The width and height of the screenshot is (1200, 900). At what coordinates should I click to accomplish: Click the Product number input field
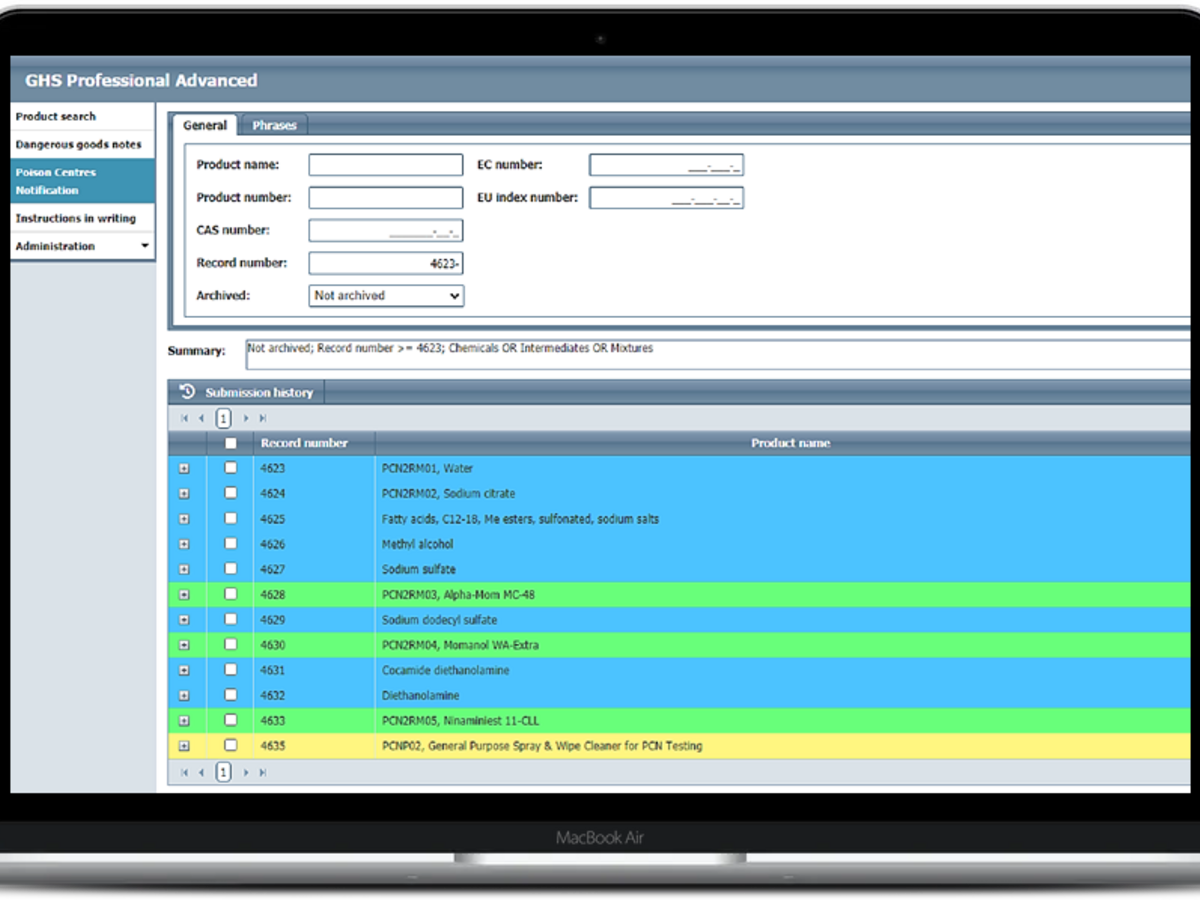point(385,197)
